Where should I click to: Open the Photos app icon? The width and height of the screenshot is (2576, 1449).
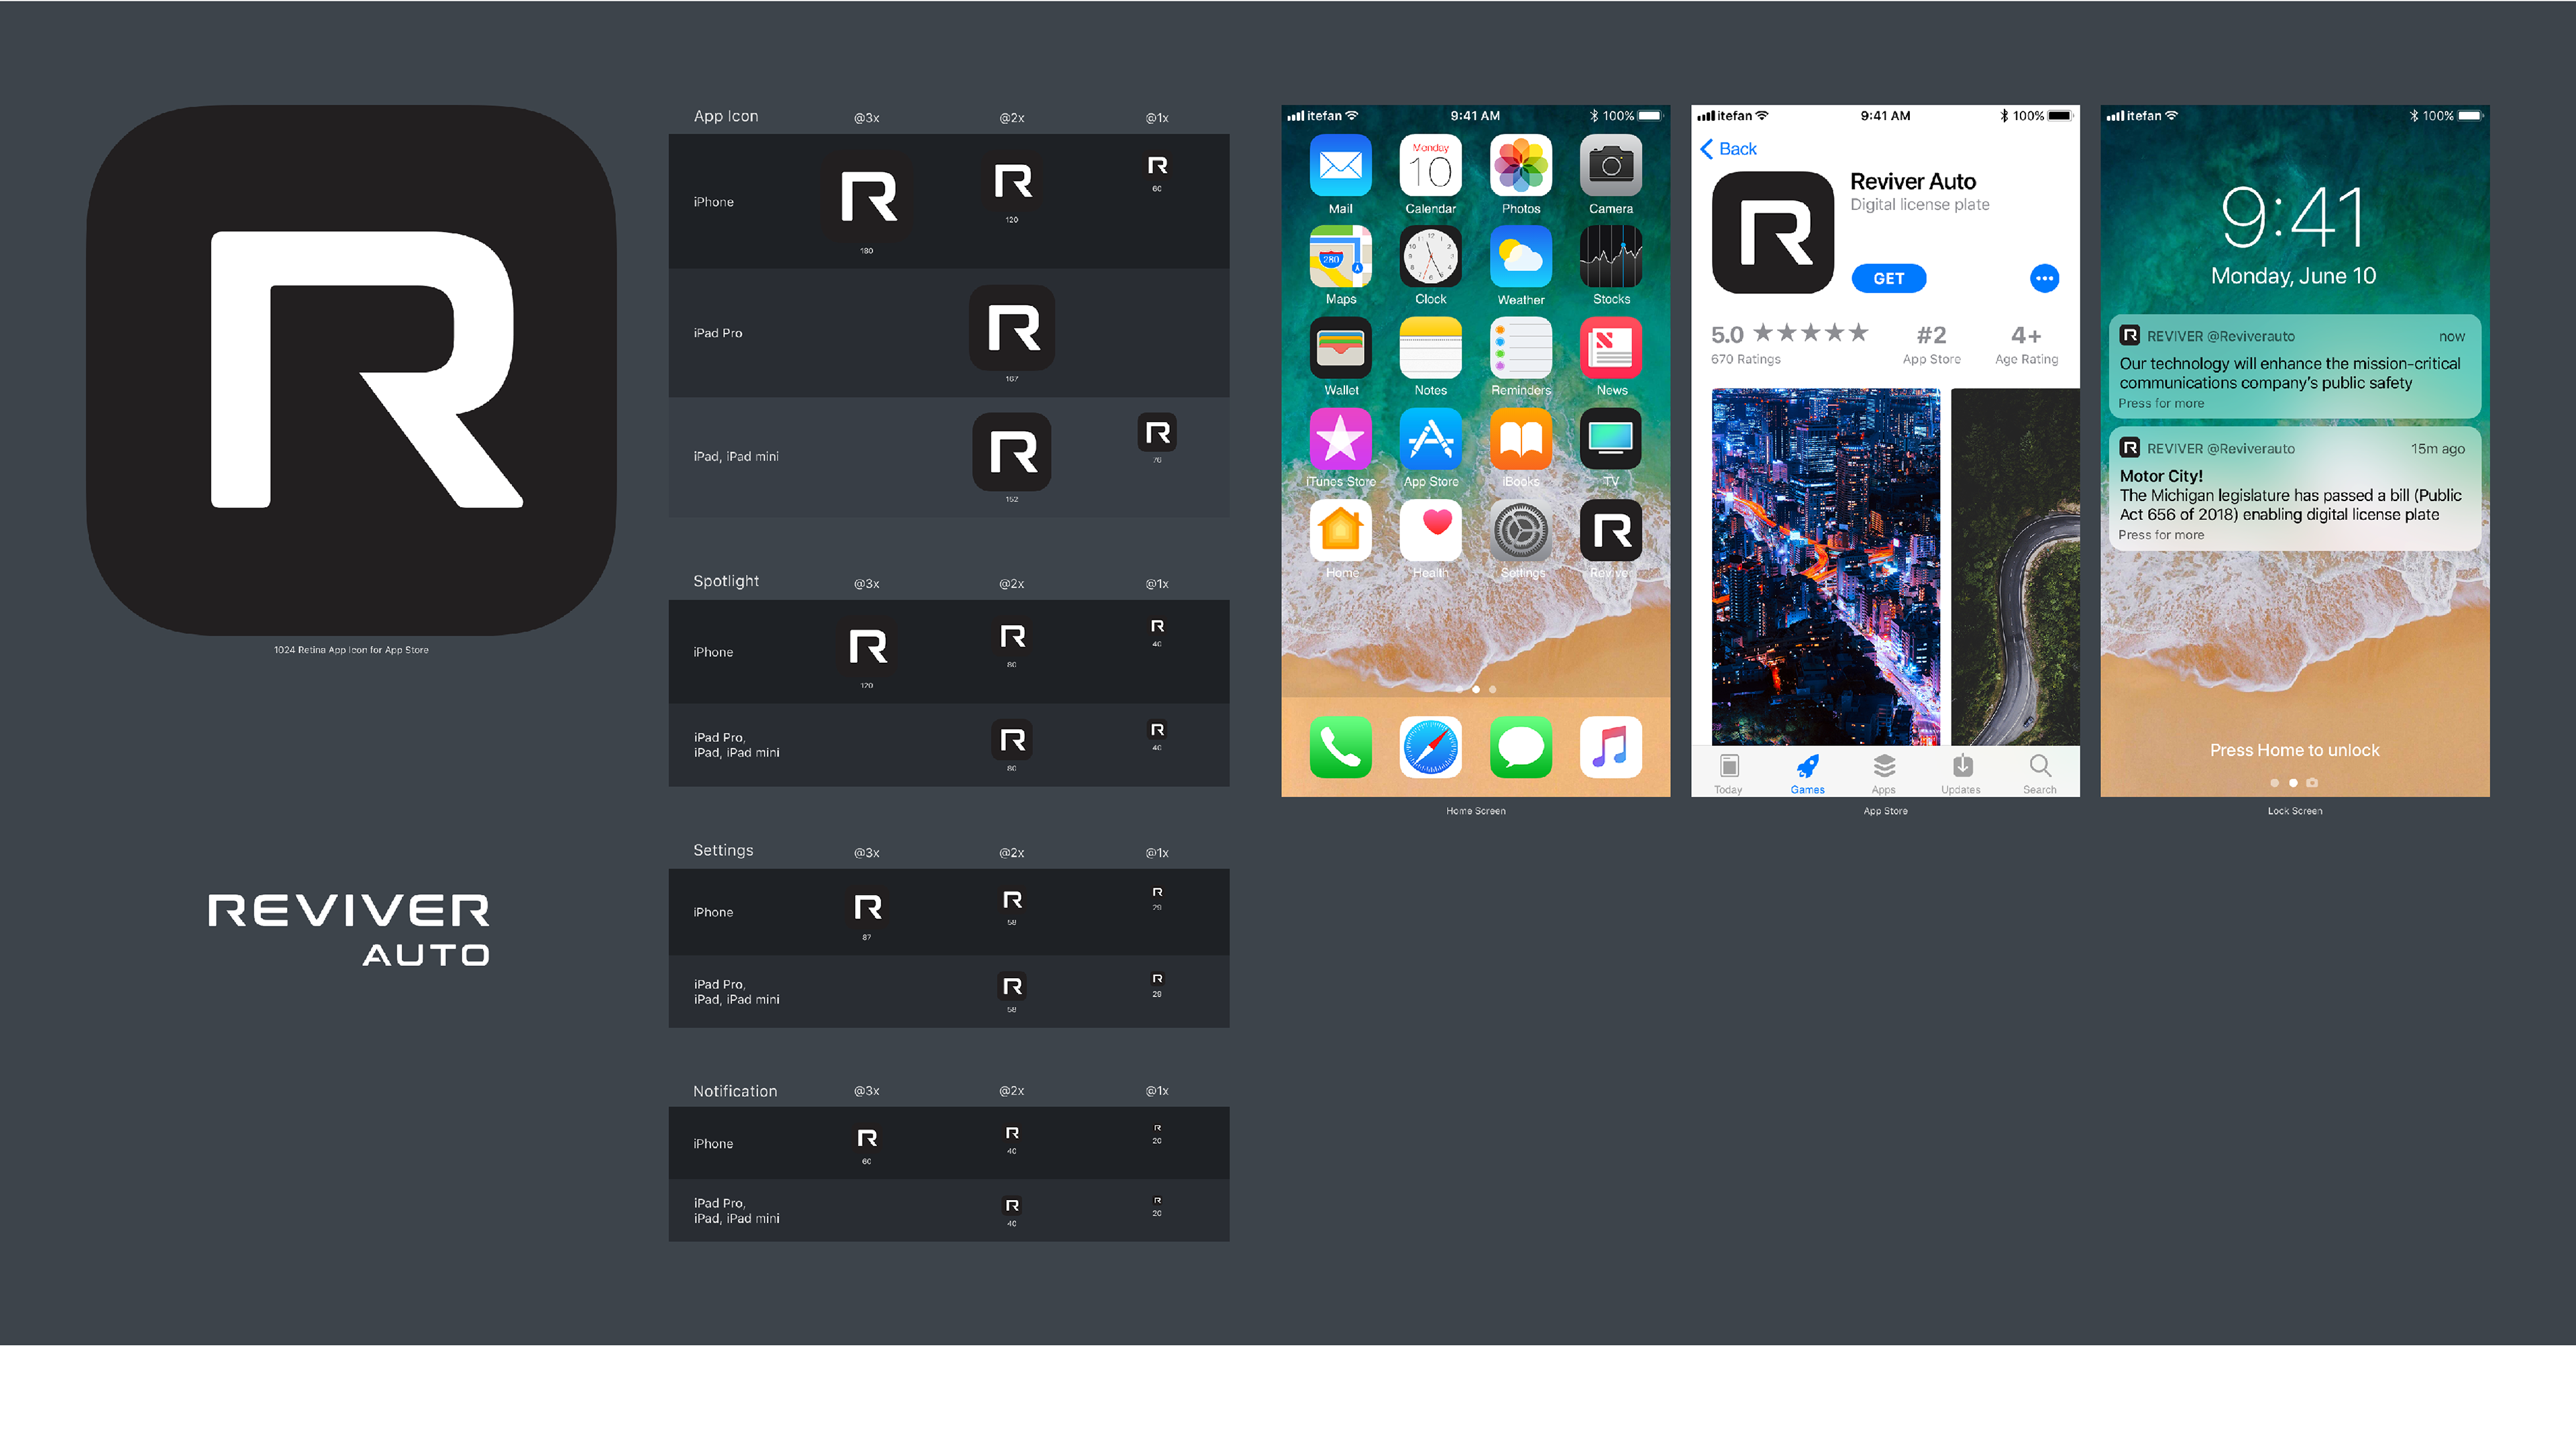pyautogui.click(x=1520, y=166)
